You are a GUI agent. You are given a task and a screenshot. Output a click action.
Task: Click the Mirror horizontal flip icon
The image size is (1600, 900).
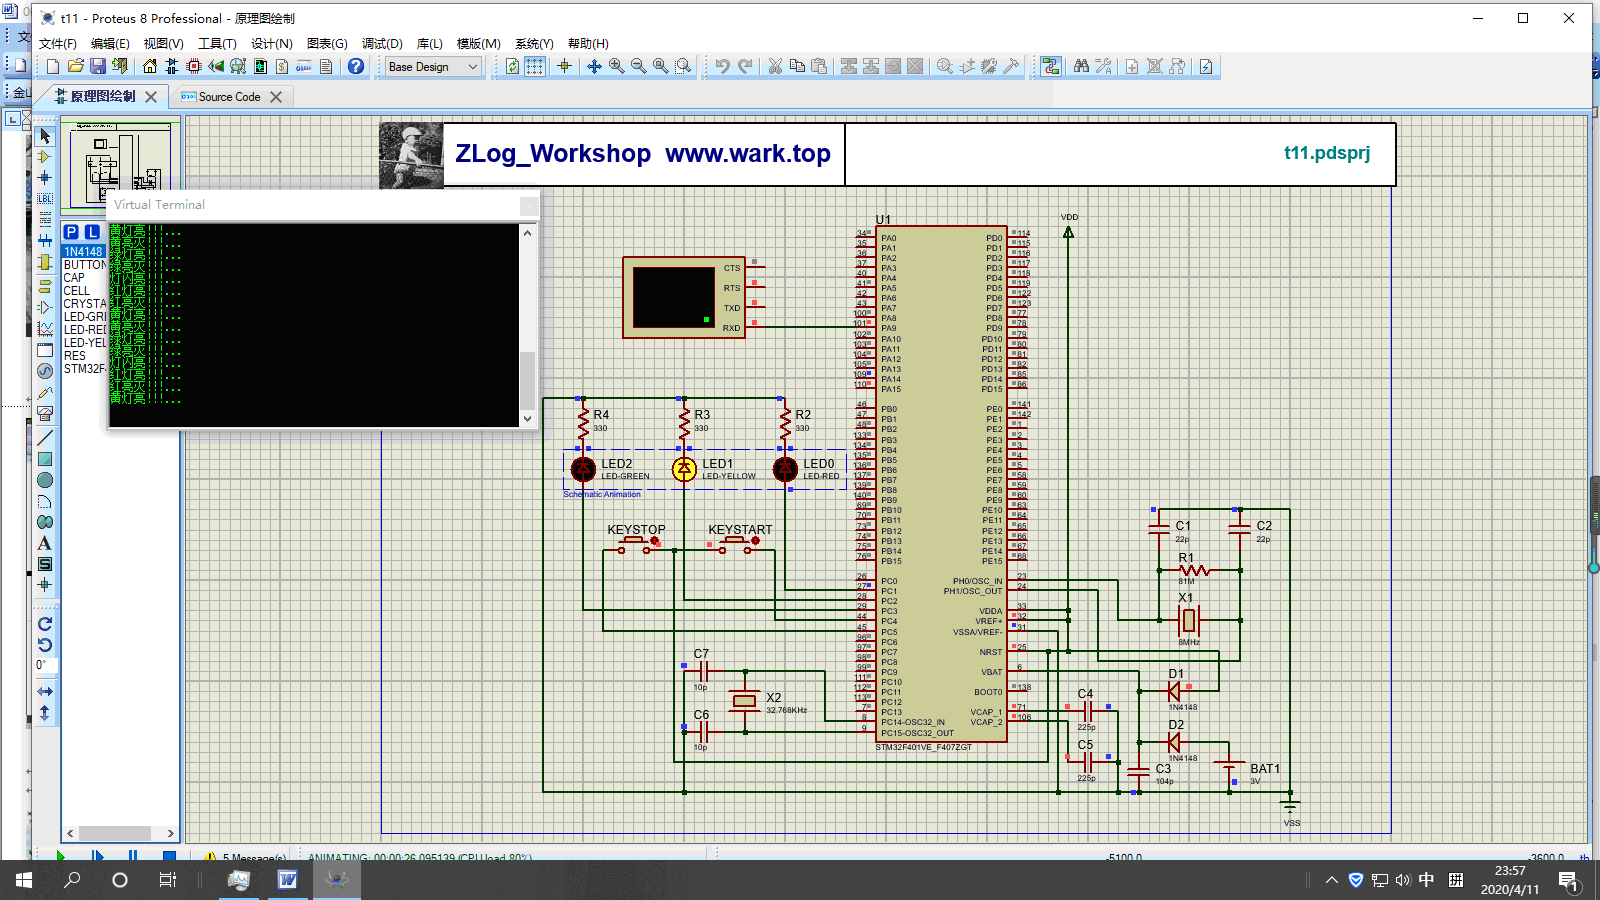click(45, 691)
